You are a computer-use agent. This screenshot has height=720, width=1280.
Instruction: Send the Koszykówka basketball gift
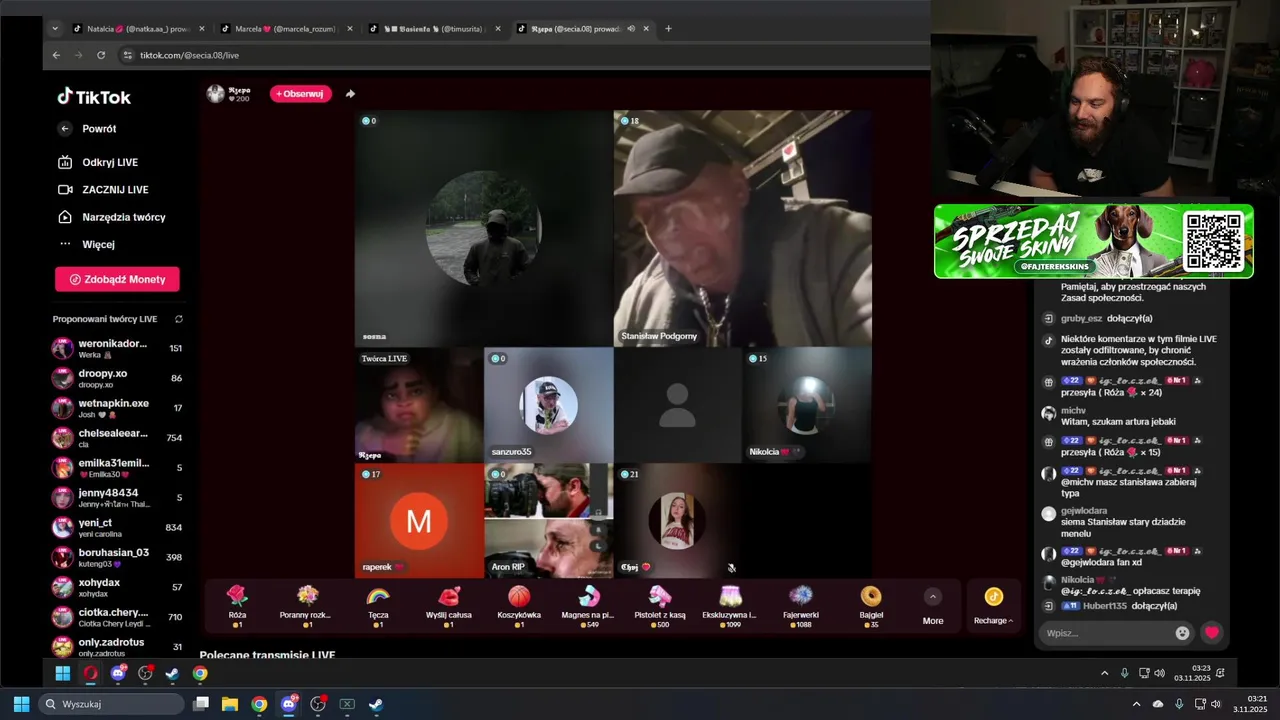coord(519,605)
